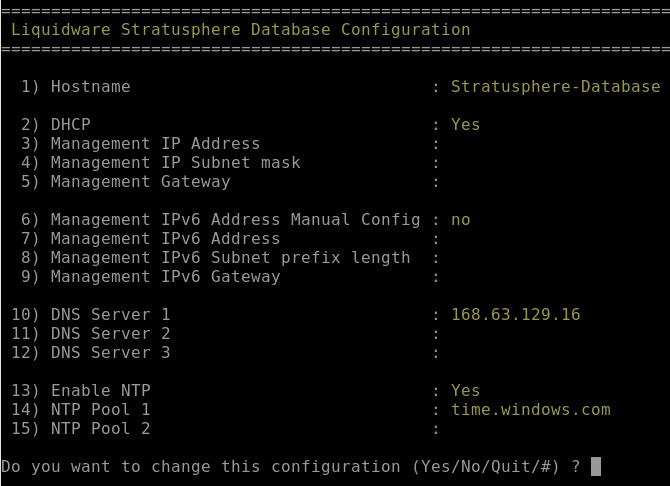Select the '2) DHCP' row label
Screen dimensions: 670x486
coord(56,124)
